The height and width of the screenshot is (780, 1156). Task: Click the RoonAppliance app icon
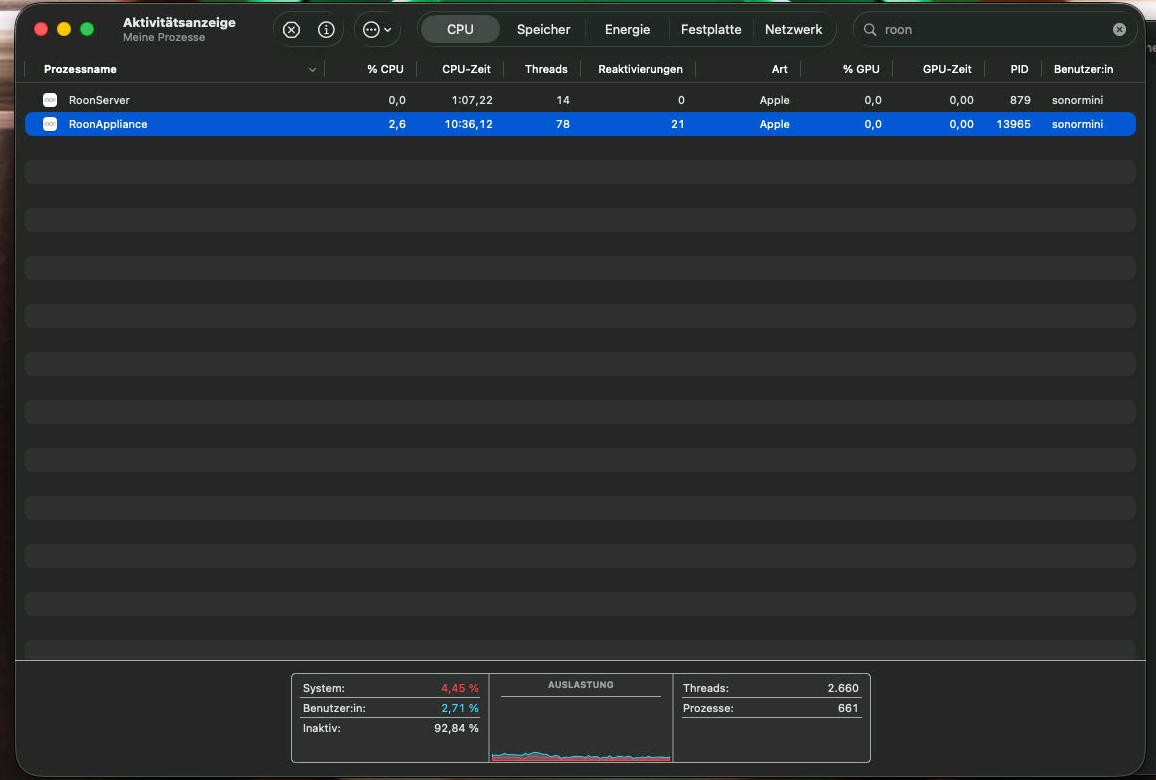[x=50, y=124]
